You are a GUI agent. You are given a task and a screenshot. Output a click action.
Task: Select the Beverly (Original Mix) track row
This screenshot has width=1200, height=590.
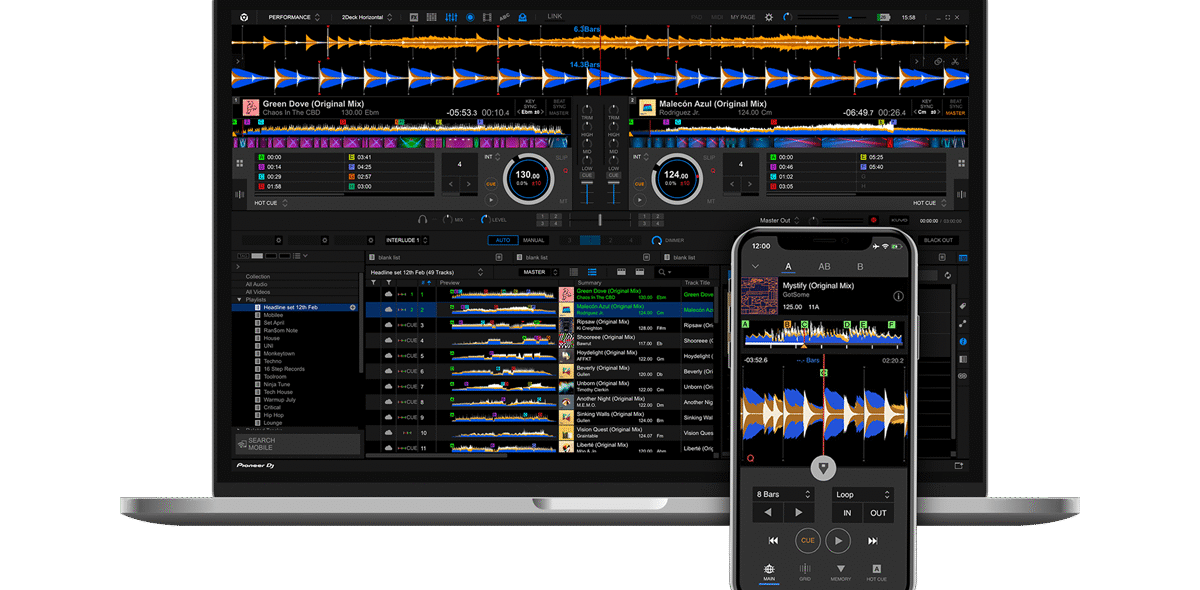coord(540,371)
